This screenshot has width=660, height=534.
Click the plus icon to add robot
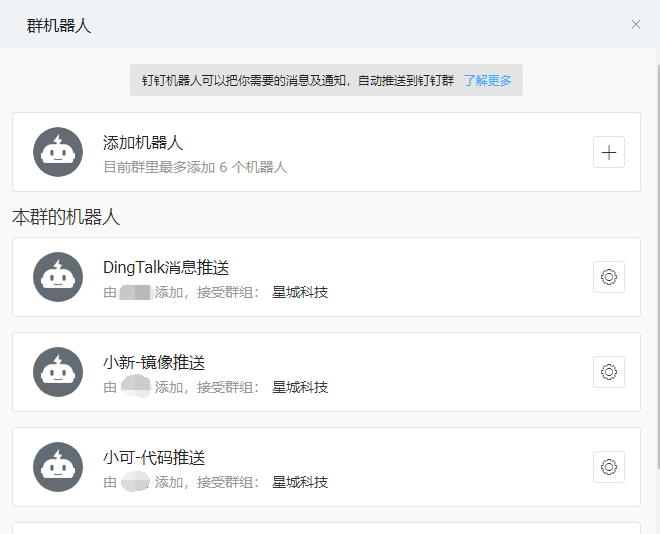click(609, 153)
